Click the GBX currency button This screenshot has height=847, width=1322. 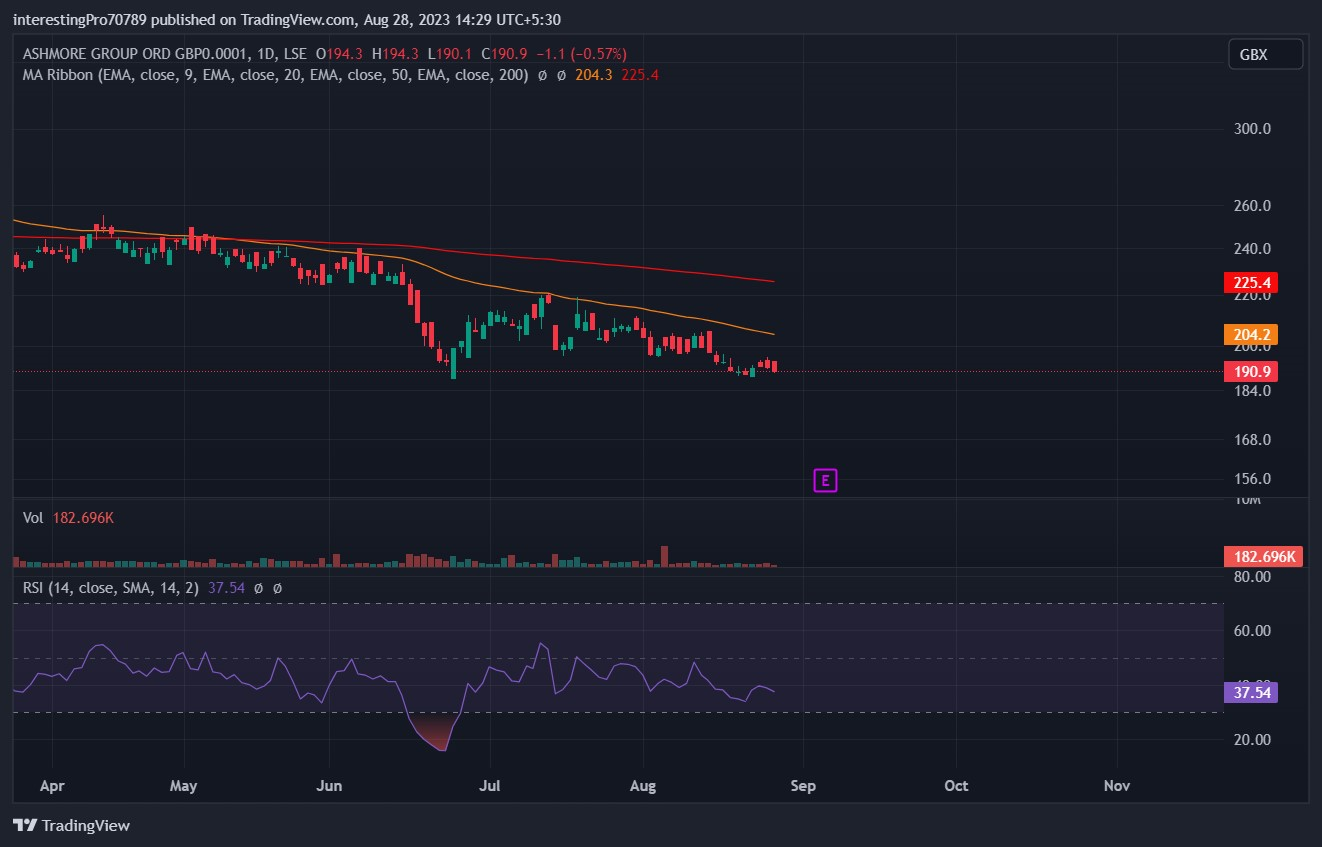1265,55
